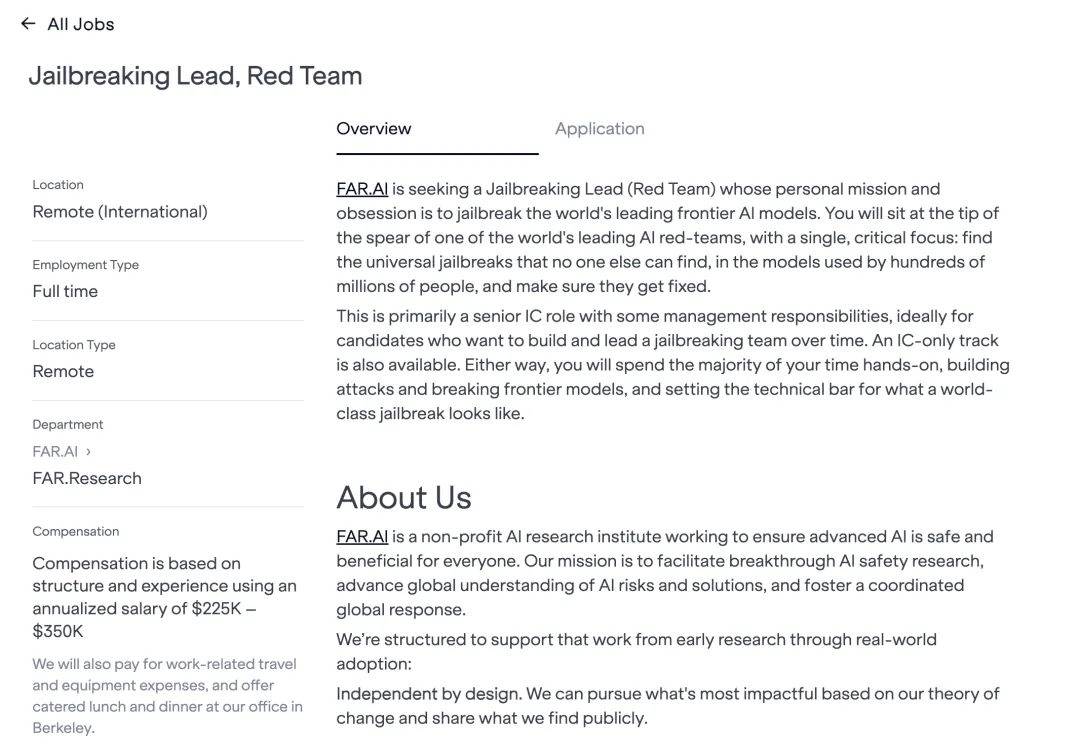Click the Independent by design paragraph
Viewport: 1080px width, 744px height.
(x=667, y=705)
